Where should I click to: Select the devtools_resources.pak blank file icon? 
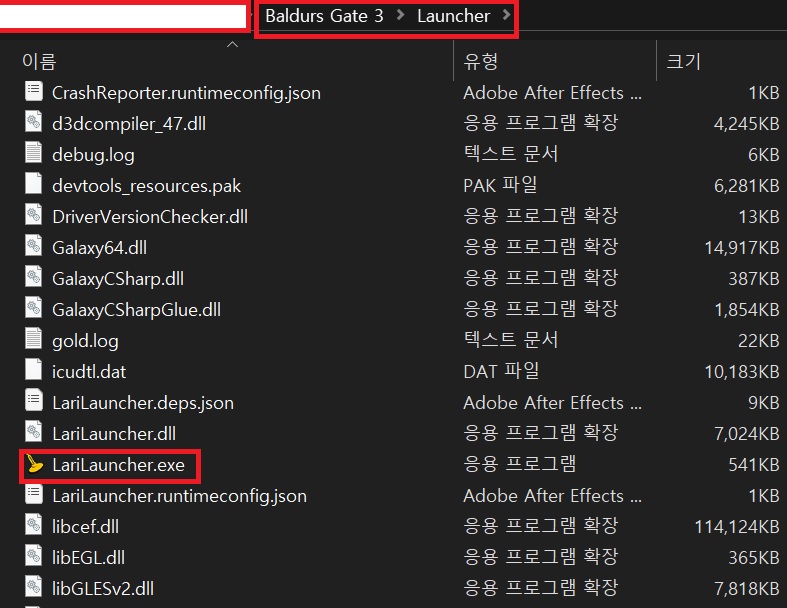[34, 185]
